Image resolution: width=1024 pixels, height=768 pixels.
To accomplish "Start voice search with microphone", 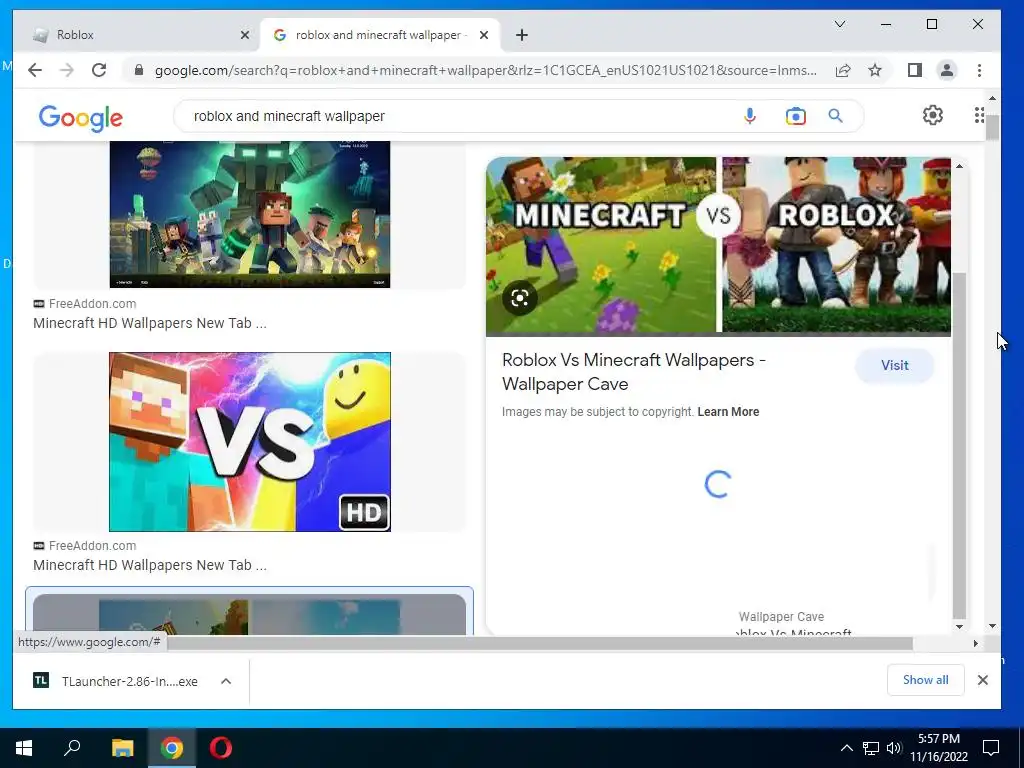I will pyautogui.click(x=750, y=116).
